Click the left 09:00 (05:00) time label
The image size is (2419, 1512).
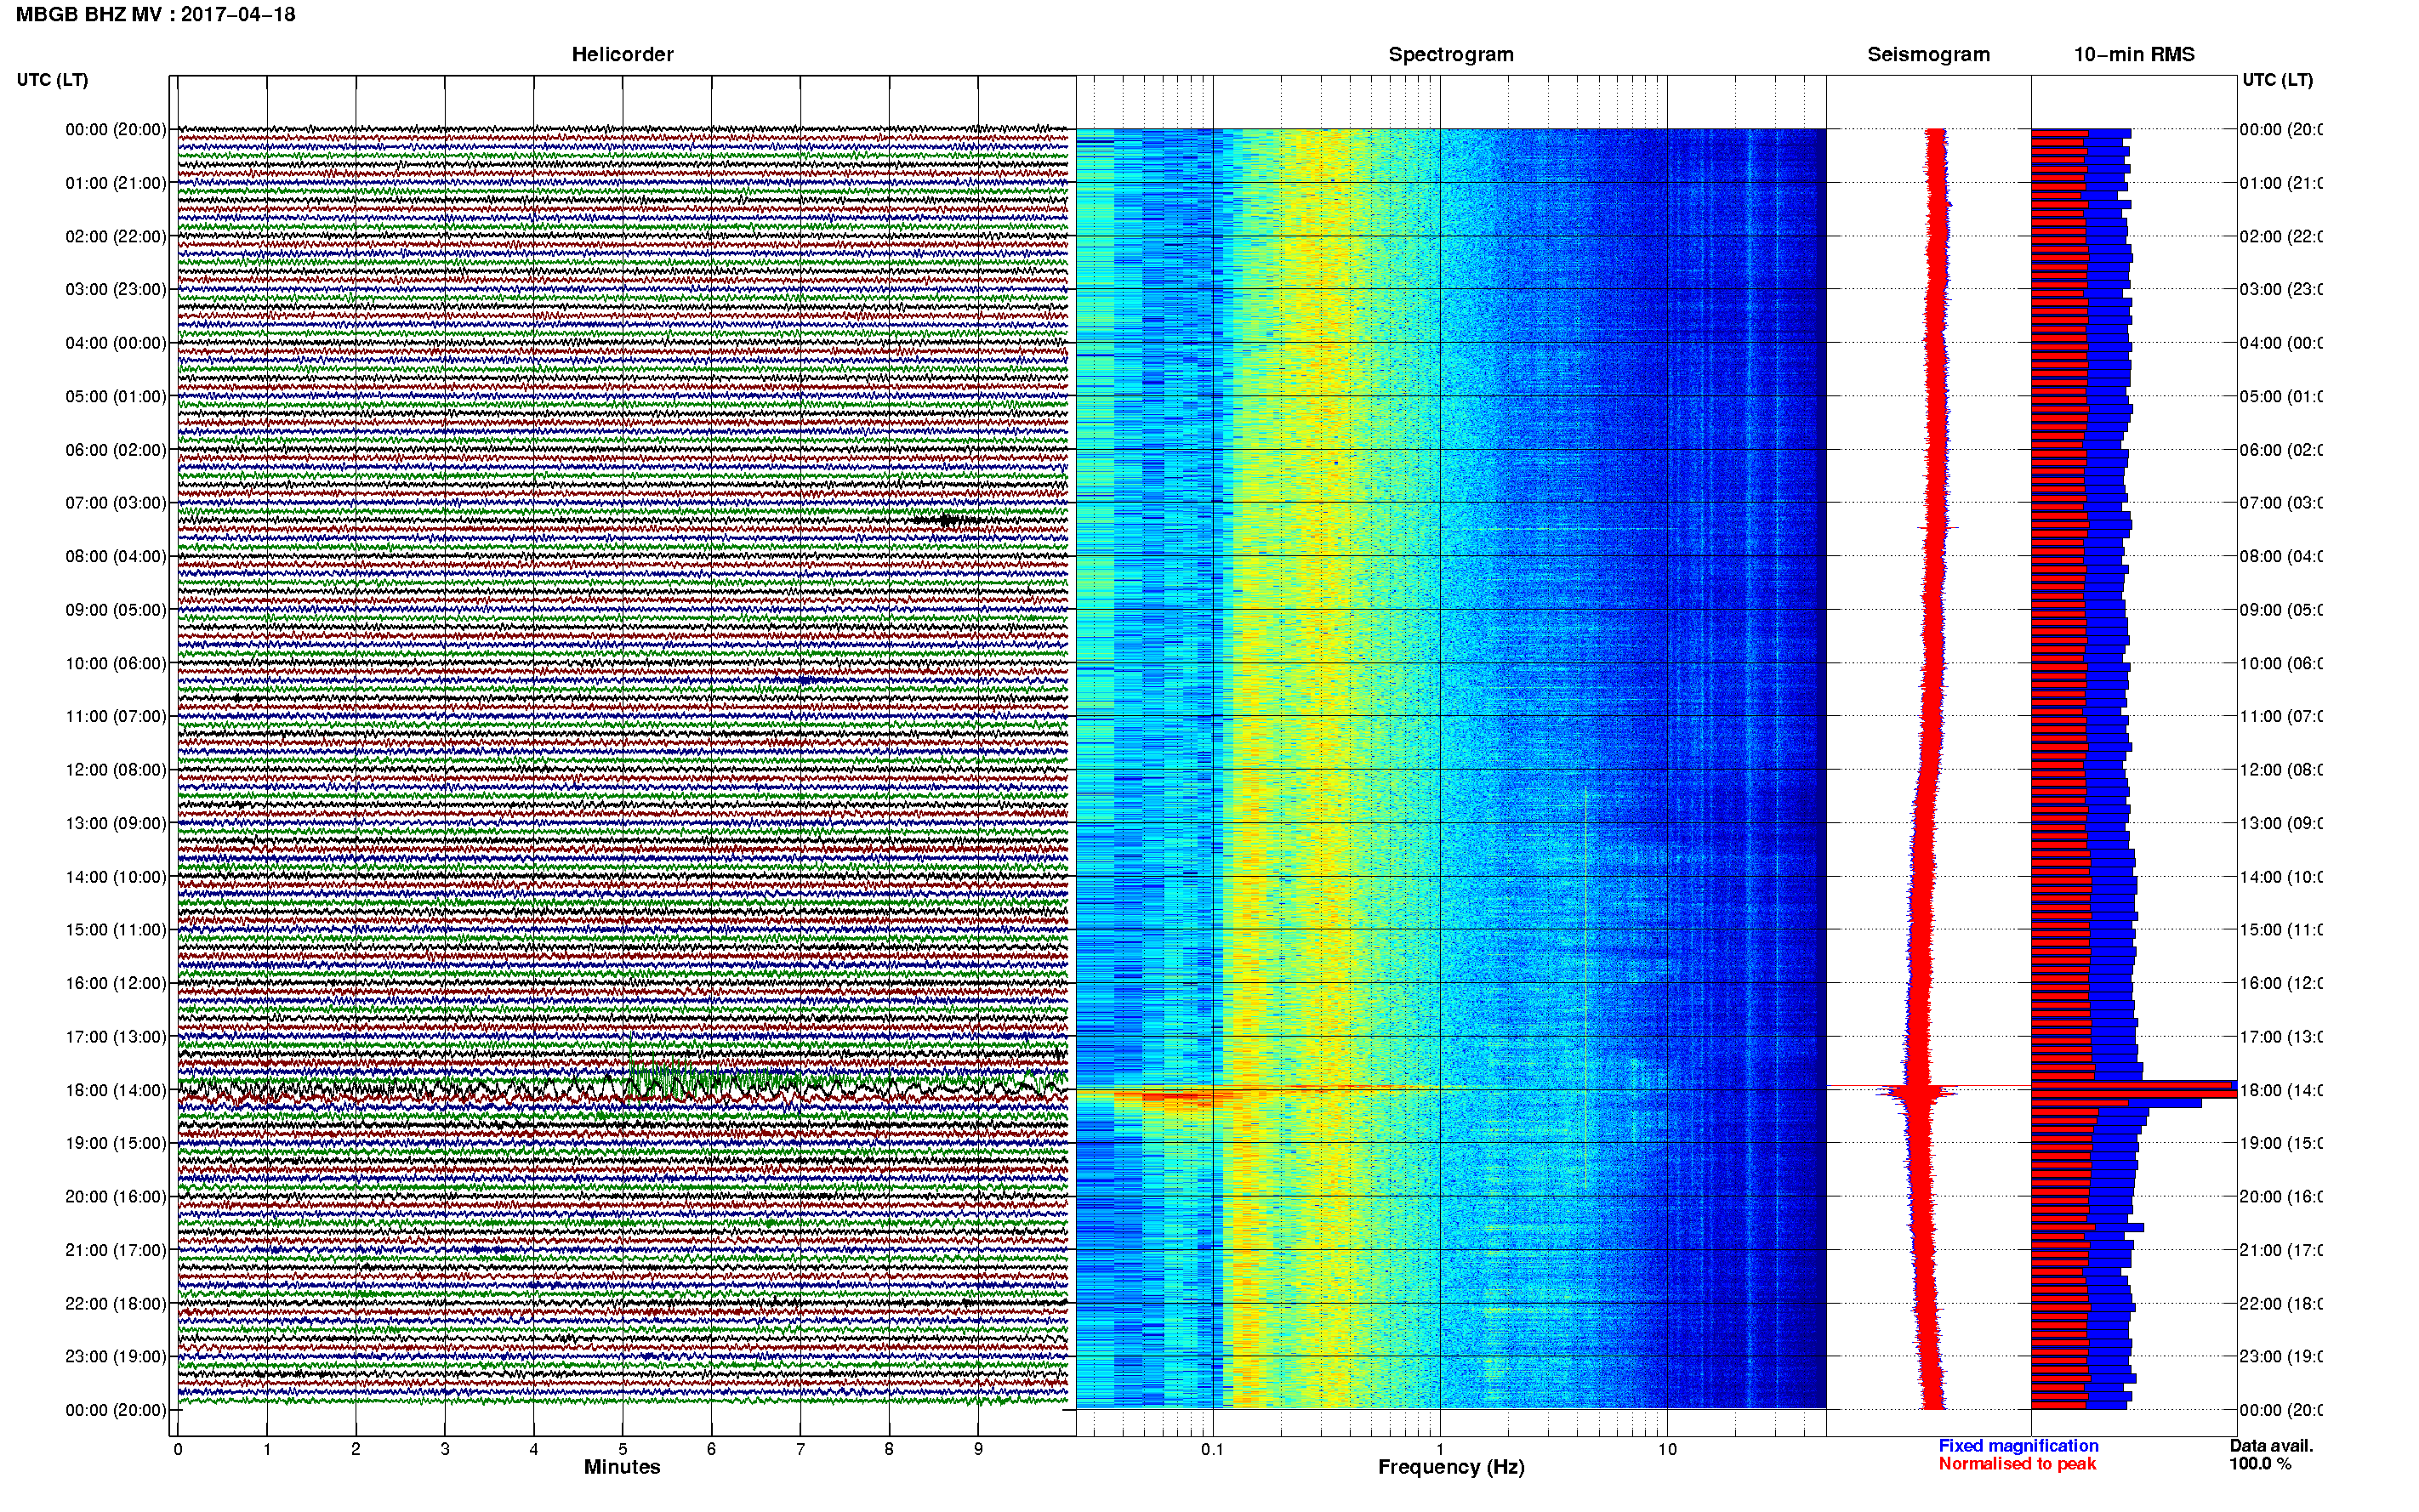pyautogui.click(x=116, y=610)
